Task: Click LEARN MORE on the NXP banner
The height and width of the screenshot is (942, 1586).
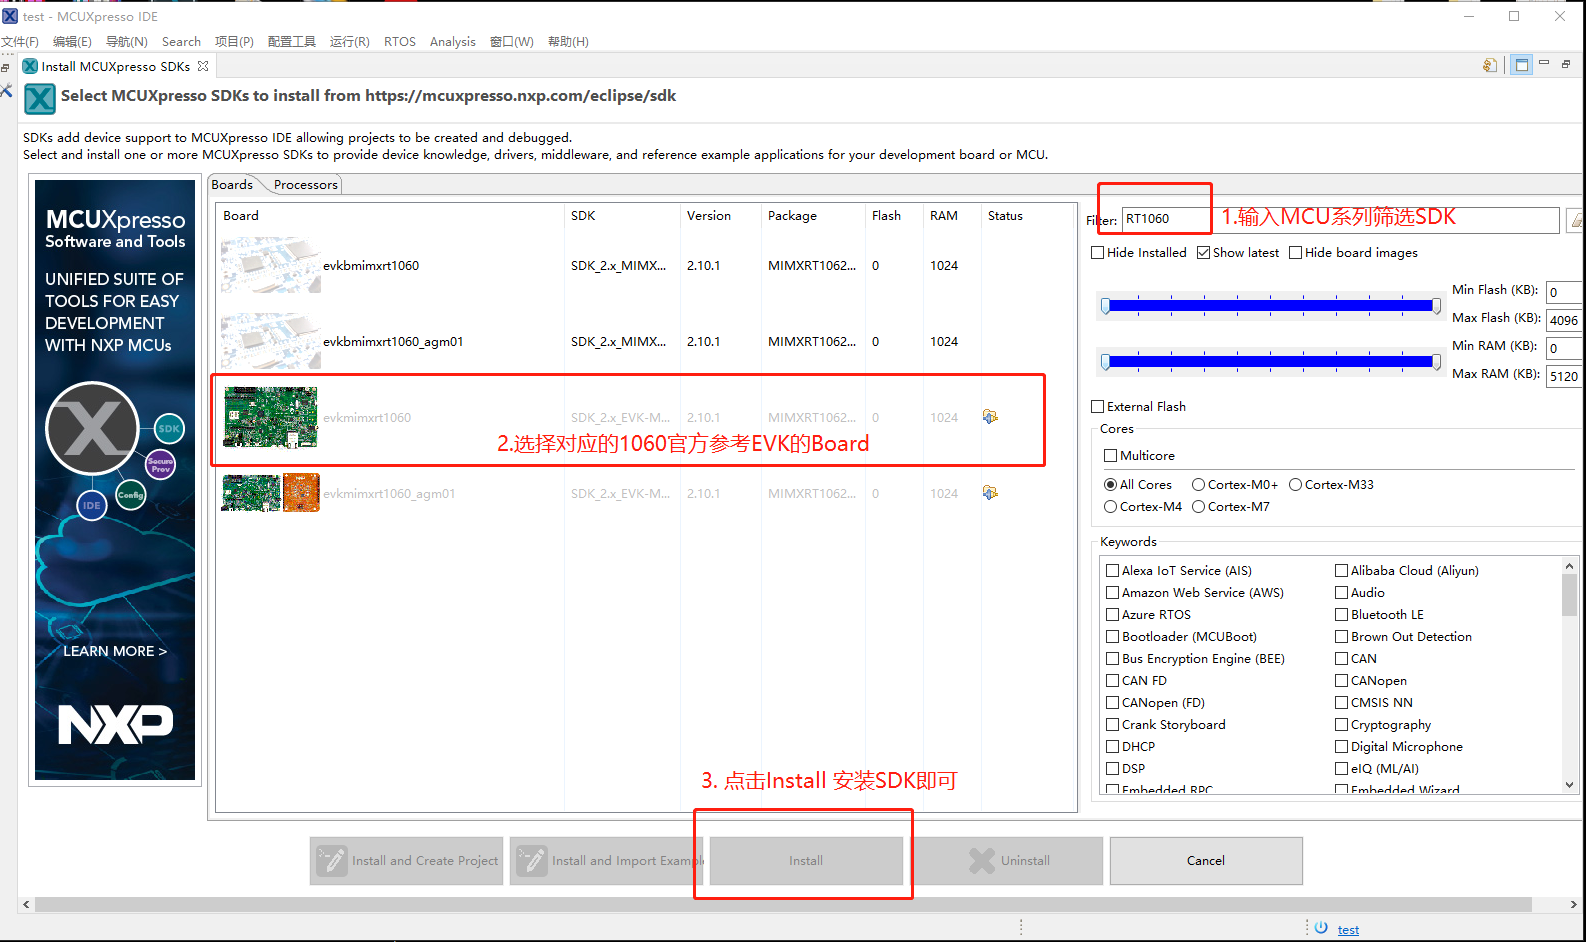Action: 115,651
